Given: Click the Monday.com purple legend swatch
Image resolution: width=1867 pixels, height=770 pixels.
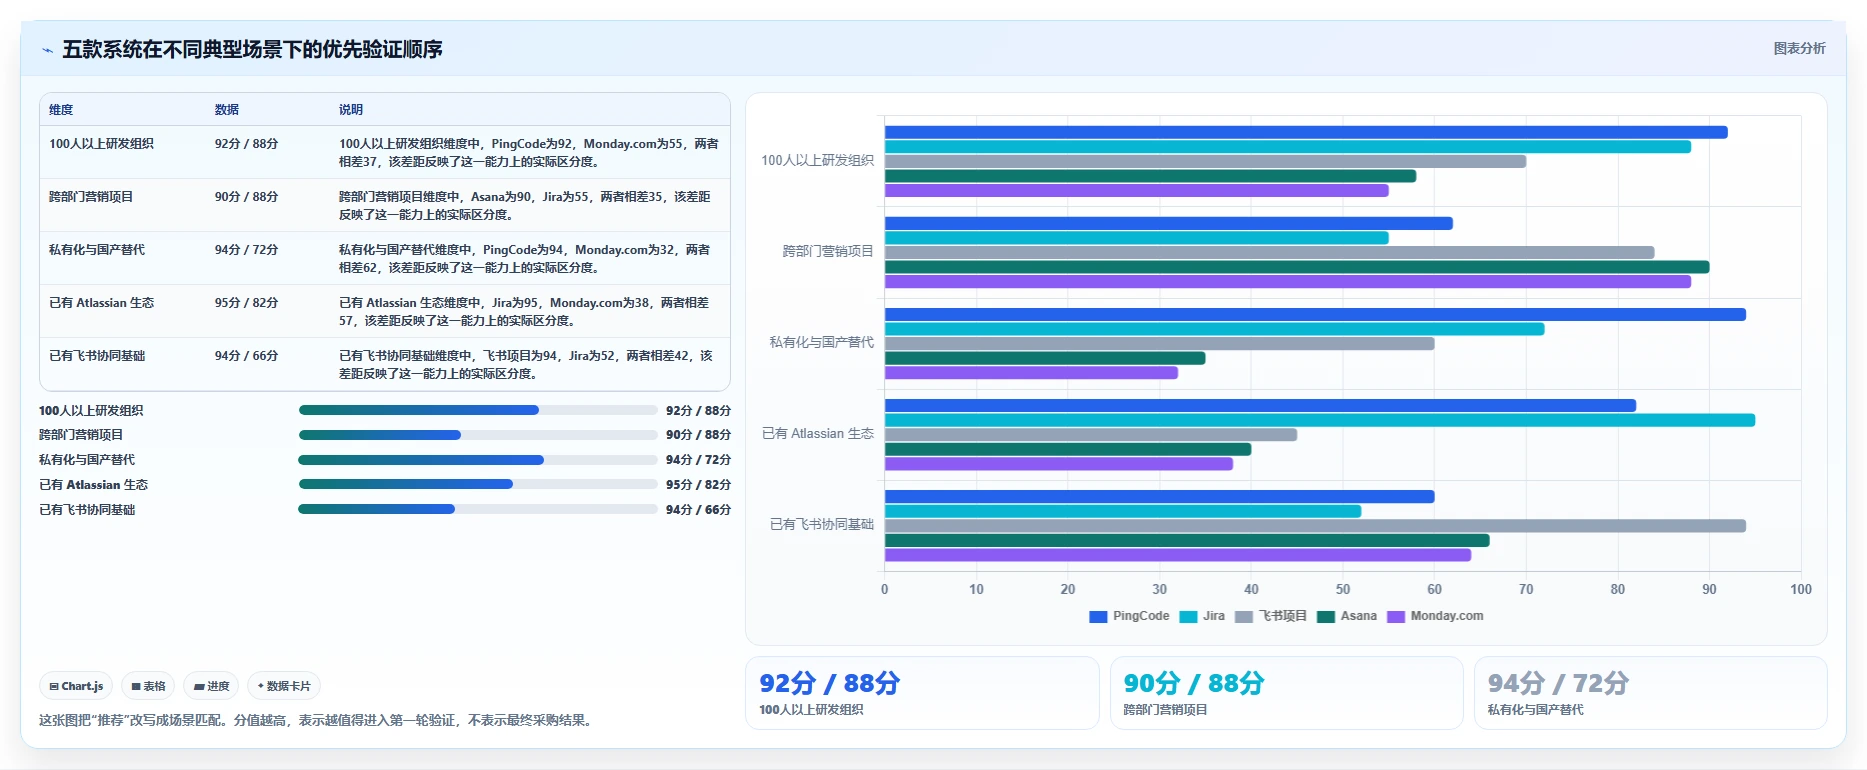Looking at the screenshot, I should point(1396,617).
